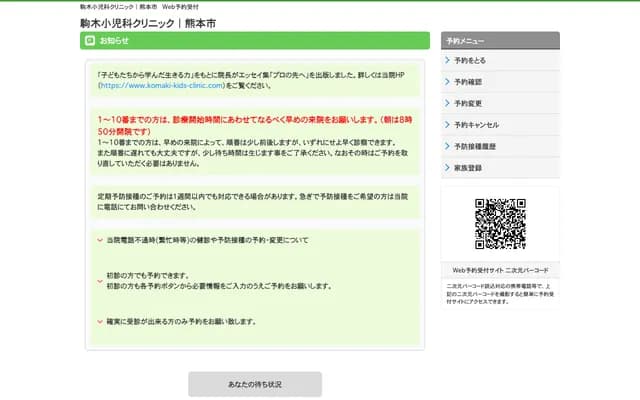Screen dimensions: 640x400
Task: Click the chevron icon beside 予約変更
Action: 447,103
